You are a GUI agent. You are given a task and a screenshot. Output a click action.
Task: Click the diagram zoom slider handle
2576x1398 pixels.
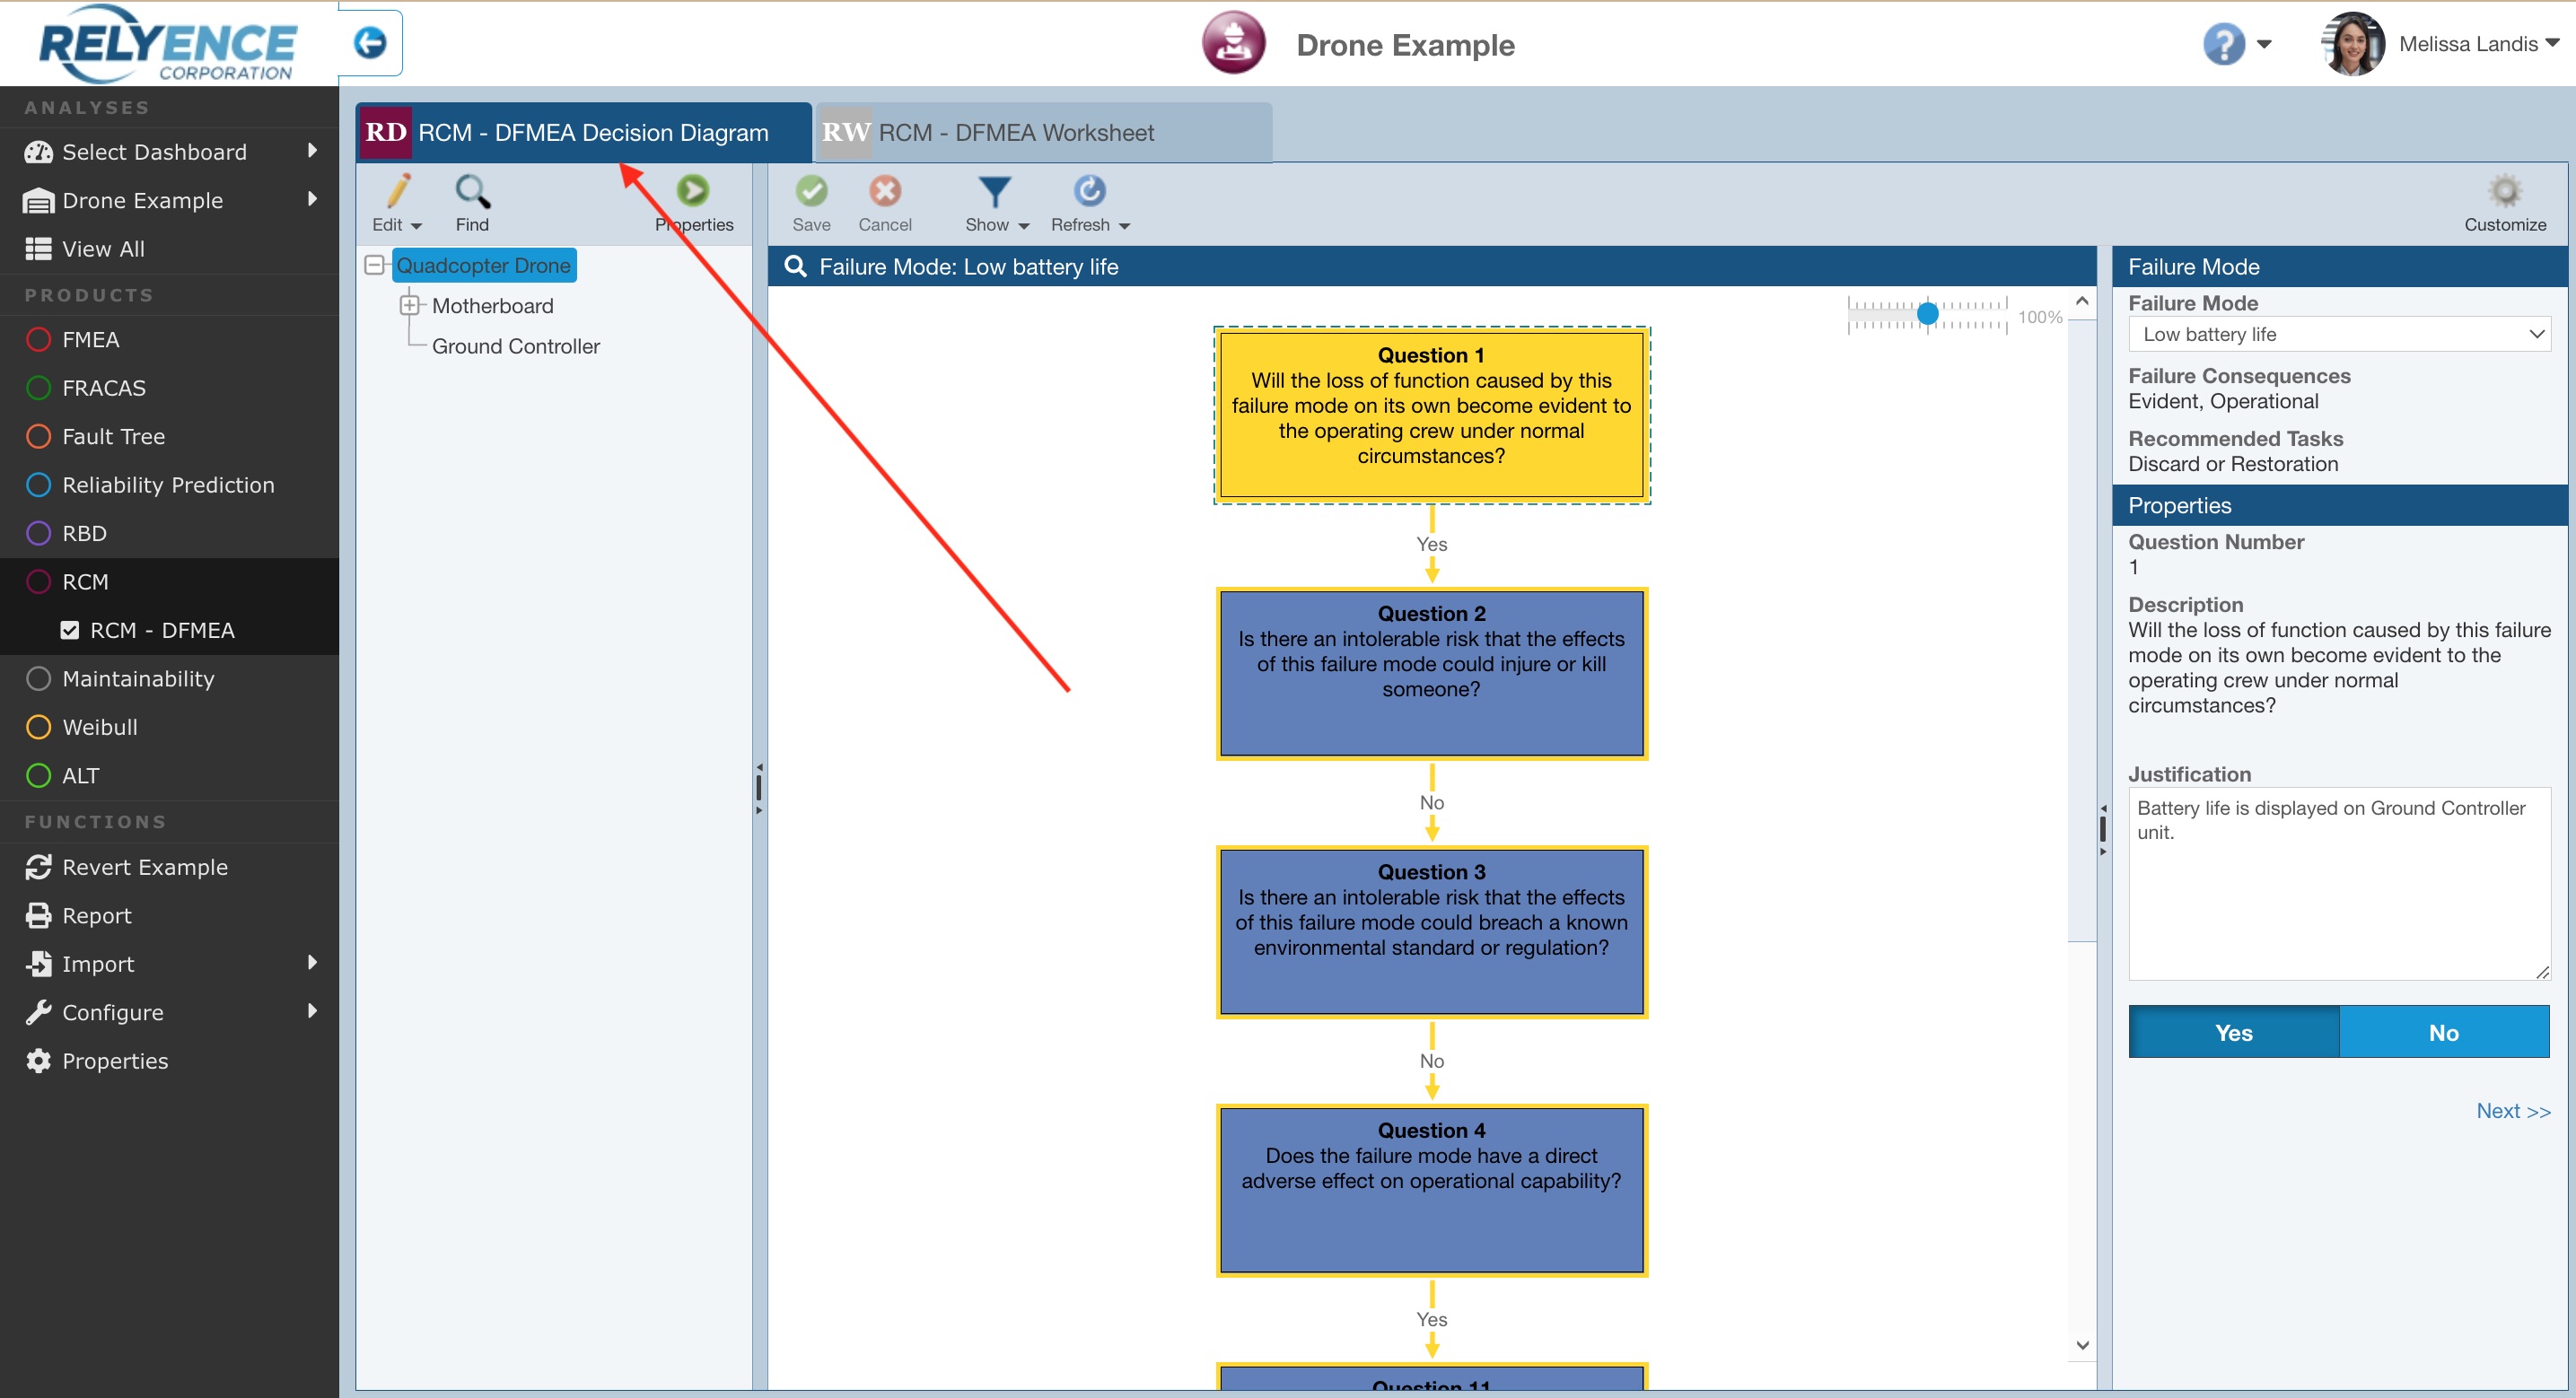tap(1927, 314)
